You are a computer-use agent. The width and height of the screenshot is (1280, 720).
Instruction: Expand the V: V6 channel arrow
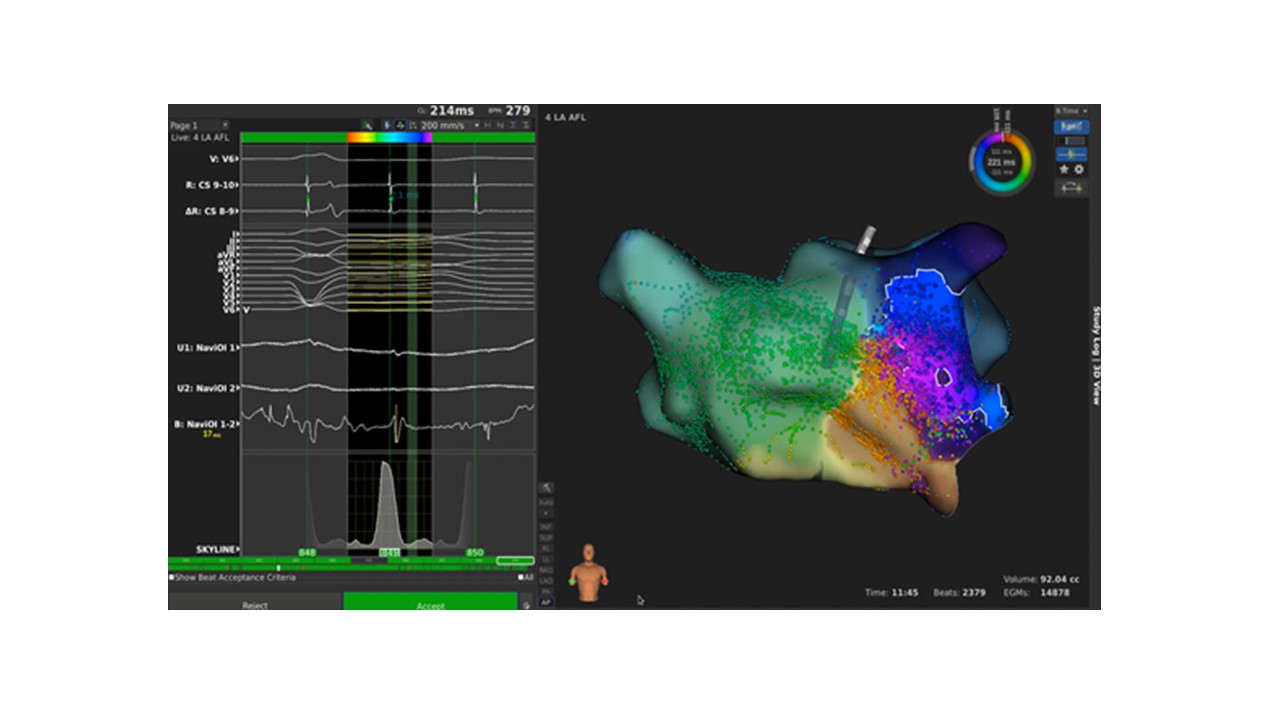point(237,158)
